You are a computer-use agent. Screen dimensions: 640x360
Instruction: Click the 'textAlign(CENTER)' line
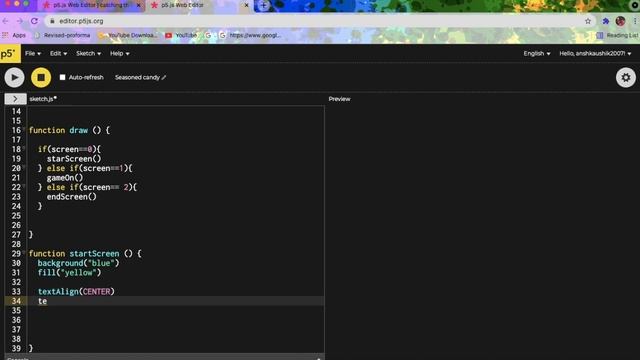[x=76, y=291]
